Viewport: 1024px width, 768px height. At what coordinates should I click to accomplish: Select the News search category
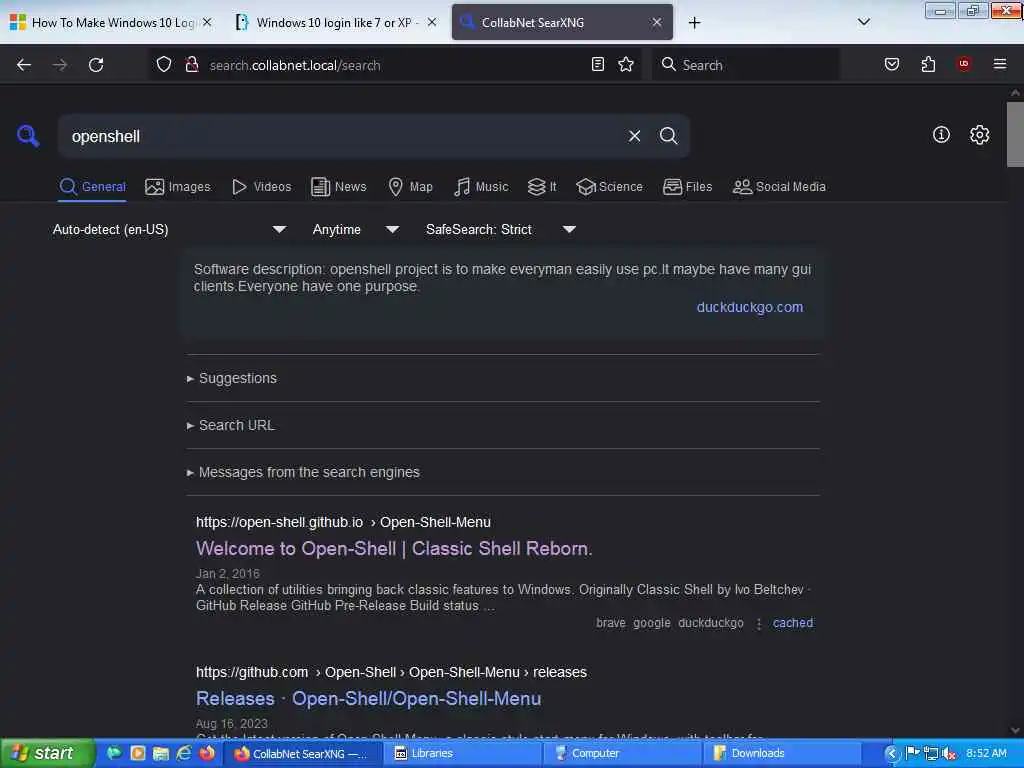tap(339, 187)
